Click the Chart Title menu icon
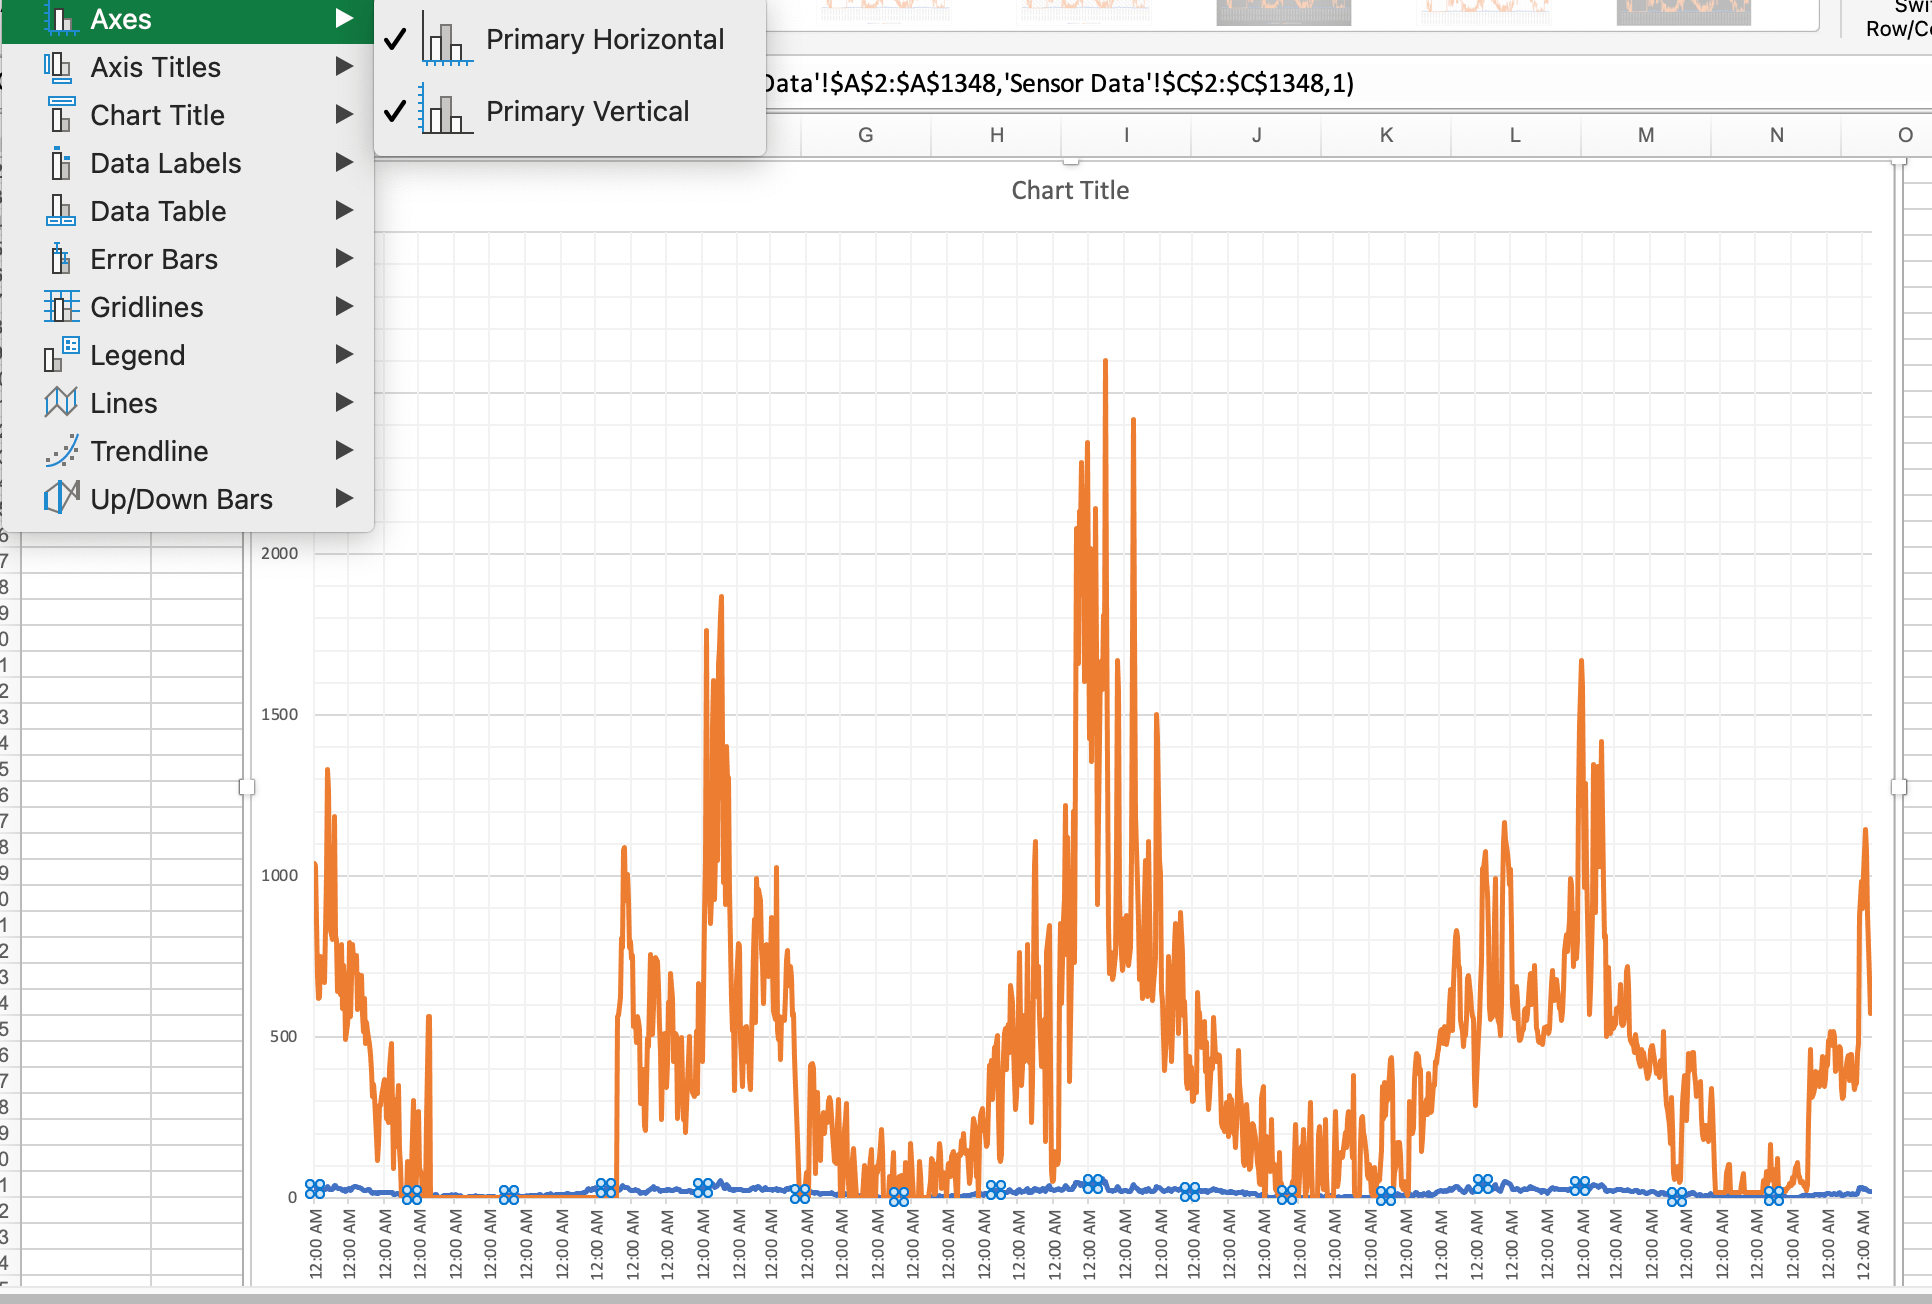Screen dimensions: 1932x1304 59,115
